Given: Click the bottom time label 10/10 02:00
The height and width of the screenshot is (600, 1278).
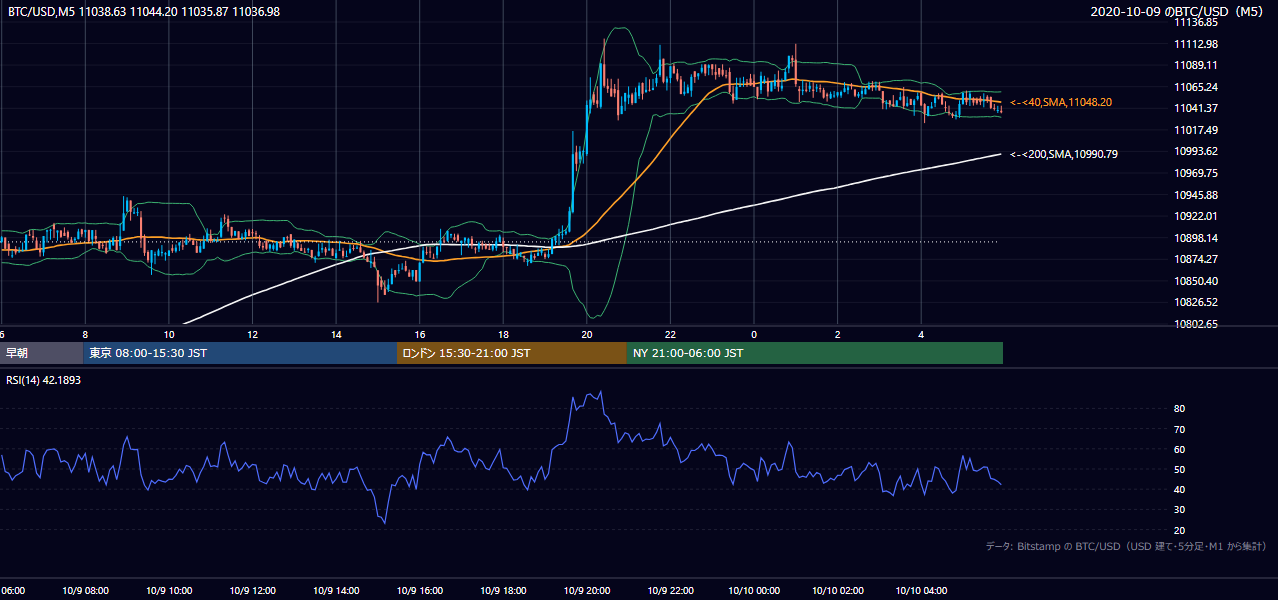Looking at the screenshot, I should click(838, 591).
